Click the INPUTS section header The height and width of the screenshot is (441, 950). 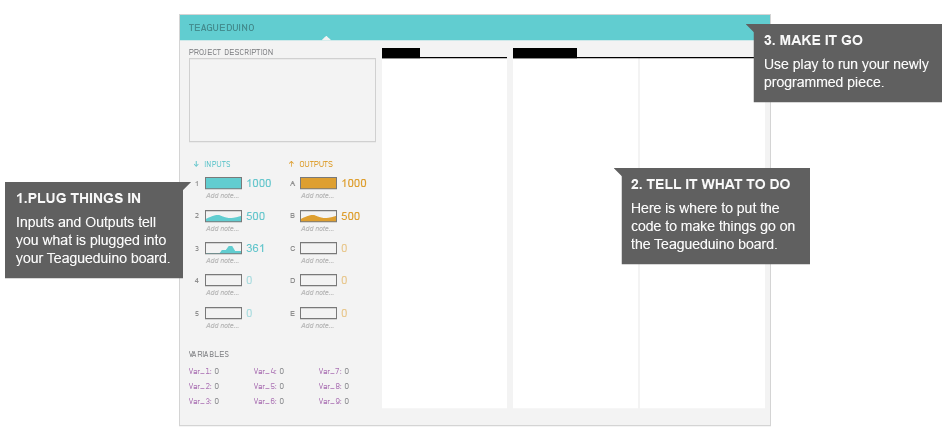point(217,164)
